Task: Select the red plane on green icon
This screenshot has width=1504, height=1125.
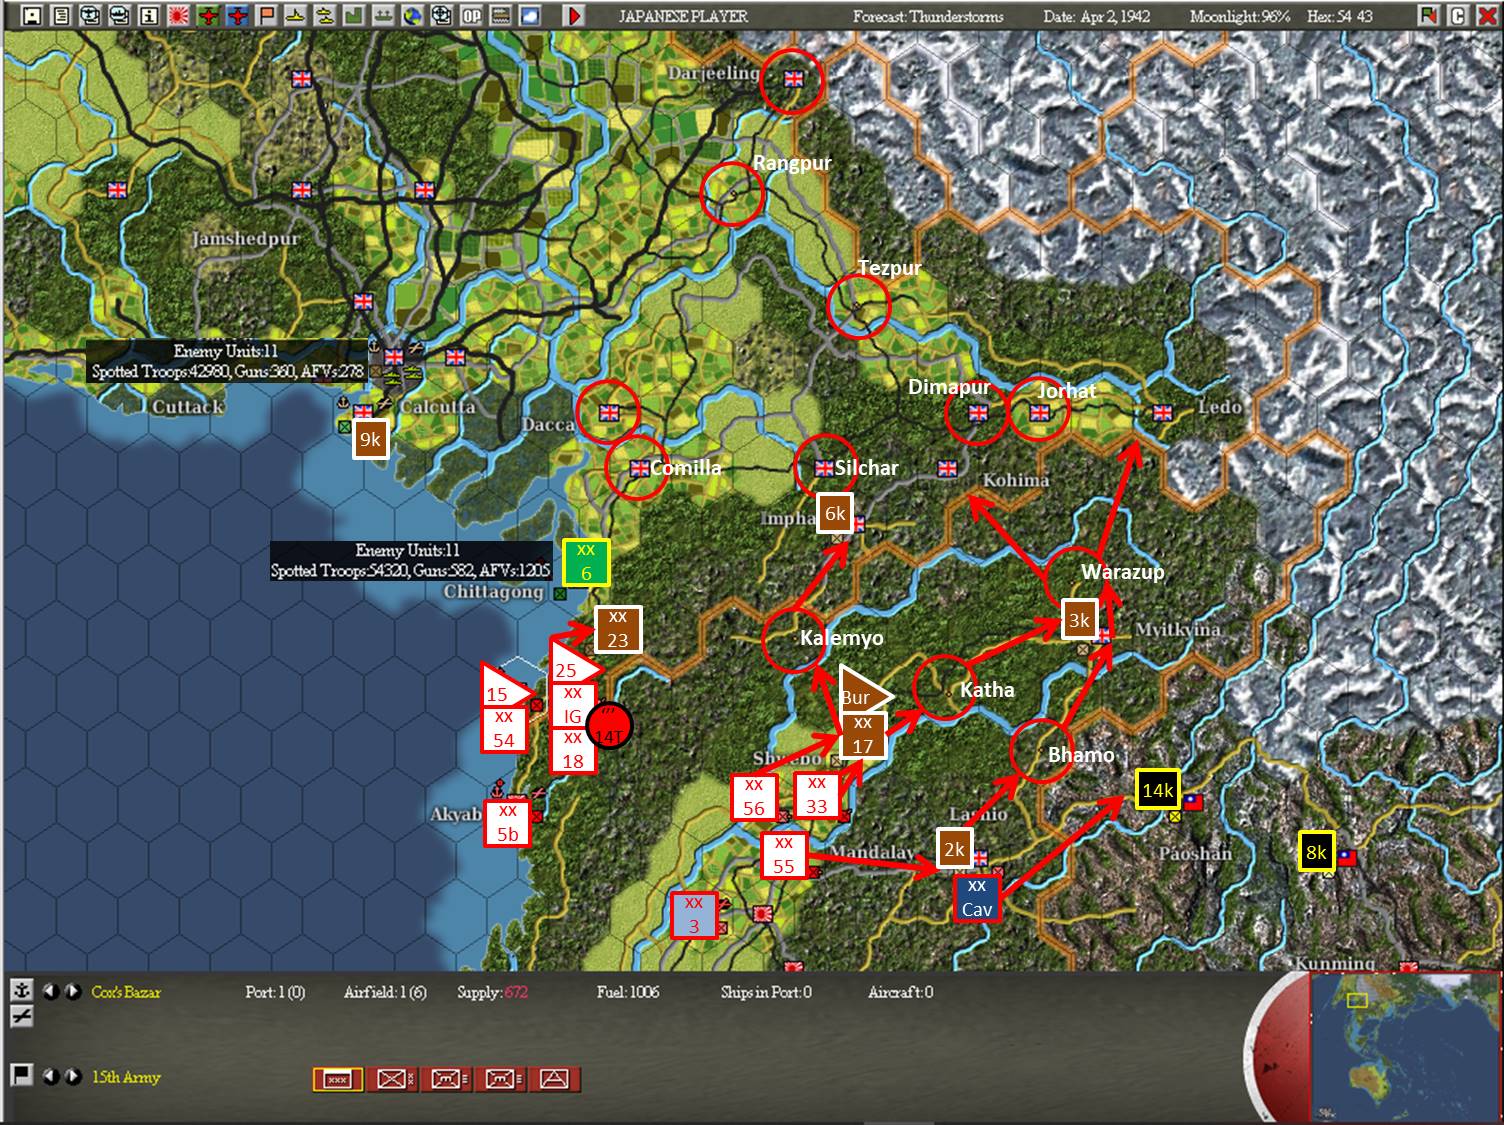Action: pos(209,16)
